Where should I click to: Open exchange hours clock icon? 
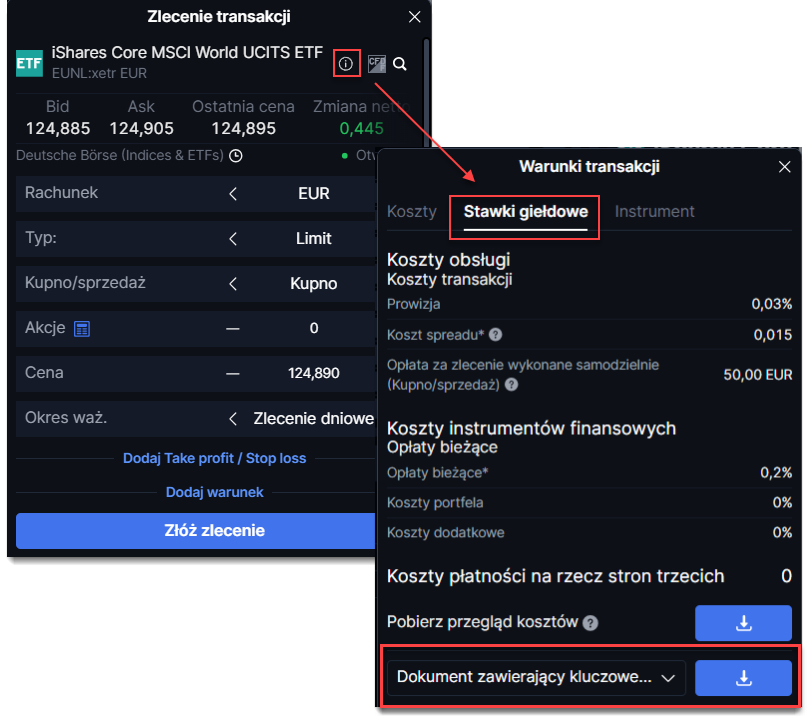236,155
